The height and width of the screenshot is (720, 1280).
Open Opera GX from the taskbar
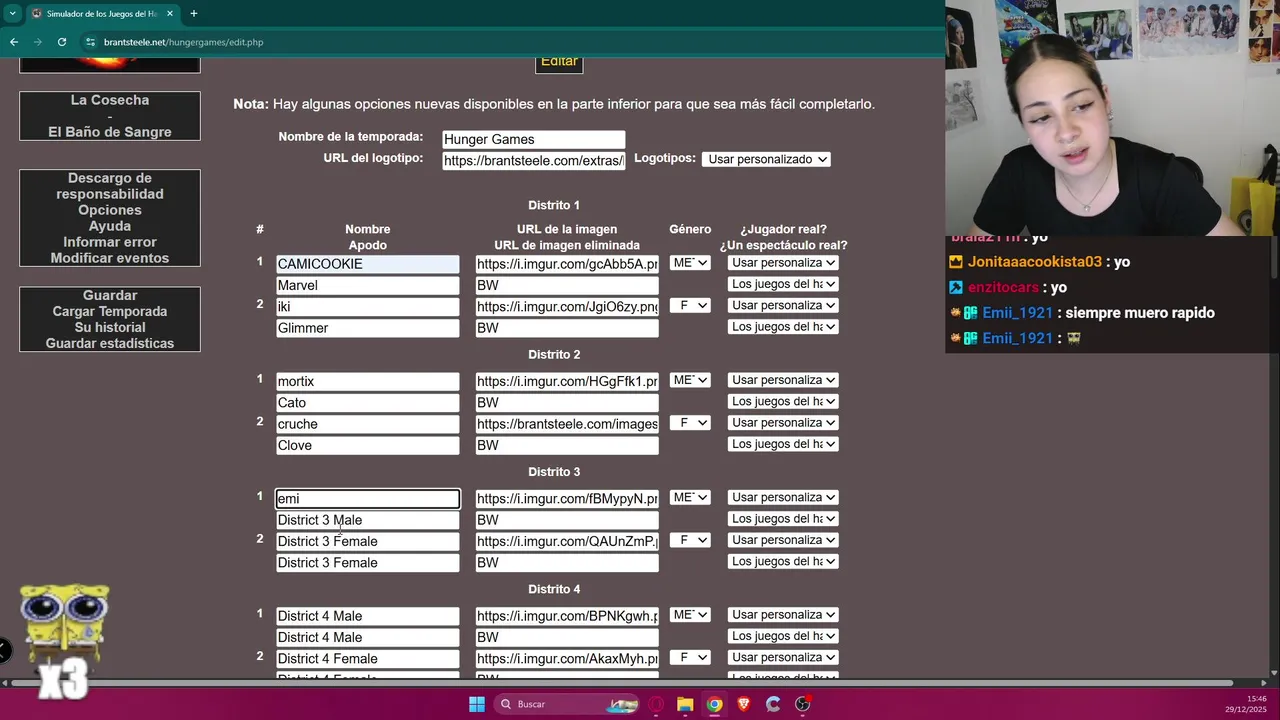pyautogui.click(x=656, y=704)
